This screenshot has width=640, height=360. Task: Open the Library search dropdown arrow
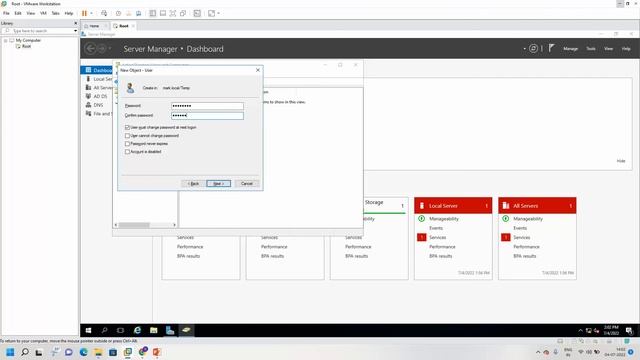pyautogui.click(x=76, y=31)
